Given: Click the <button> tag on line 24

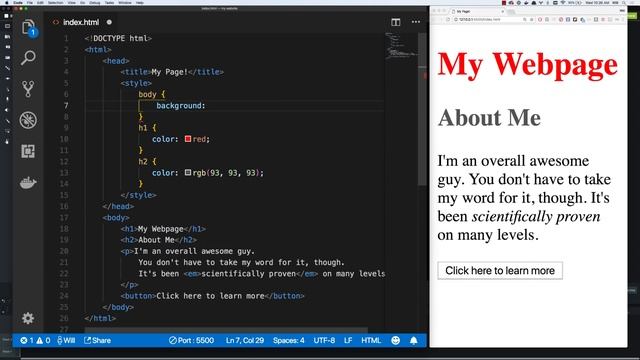Looking at the screenshot, I should point(138,296).
